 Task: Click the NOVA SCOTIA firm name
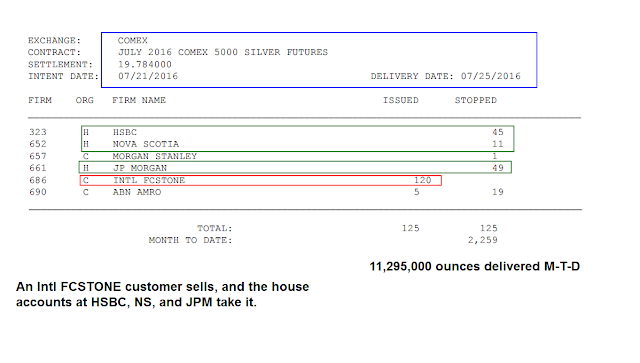(146, 144)
